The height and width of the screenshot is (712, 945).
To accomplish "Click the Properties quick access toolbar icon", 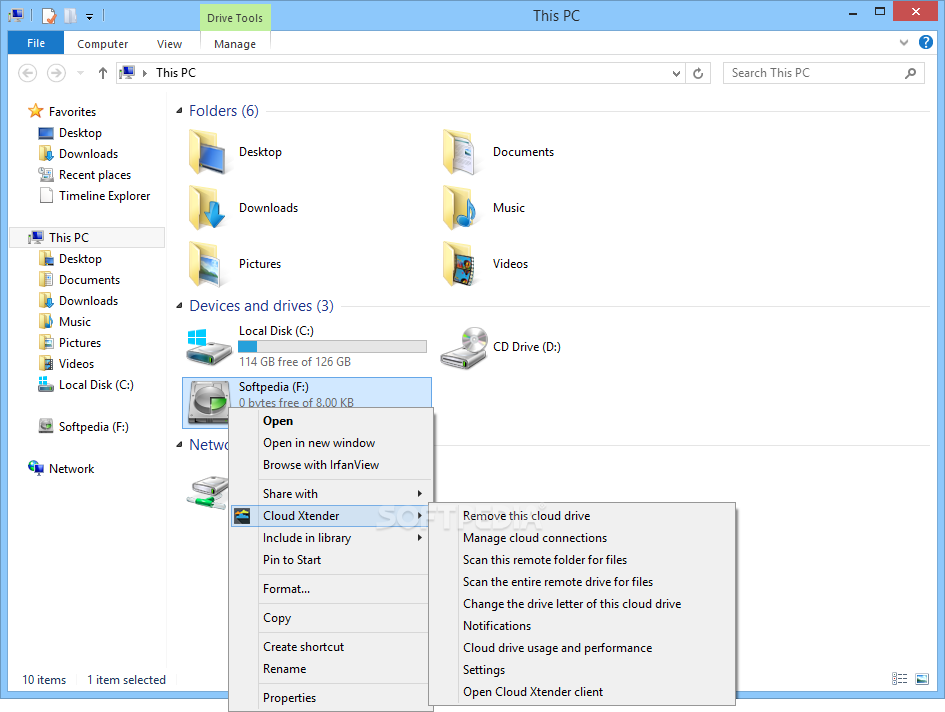I will (x=49, y=16).
